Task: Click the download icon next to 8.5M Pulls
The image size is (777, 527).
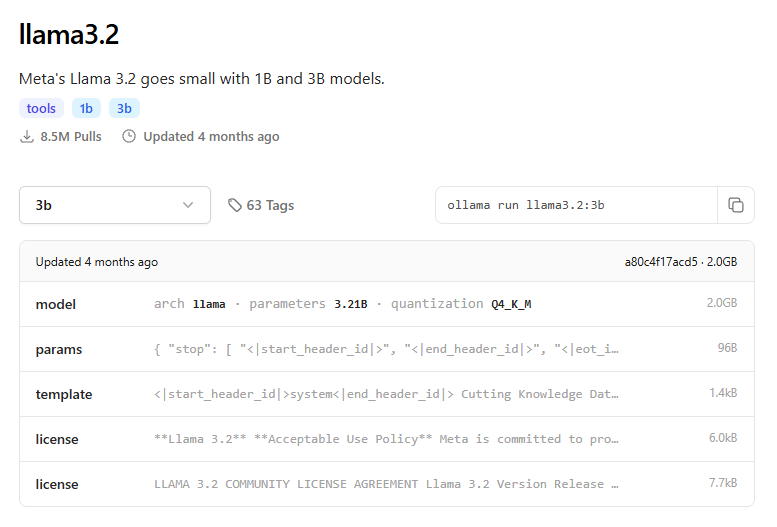Action: pos(27,136)
